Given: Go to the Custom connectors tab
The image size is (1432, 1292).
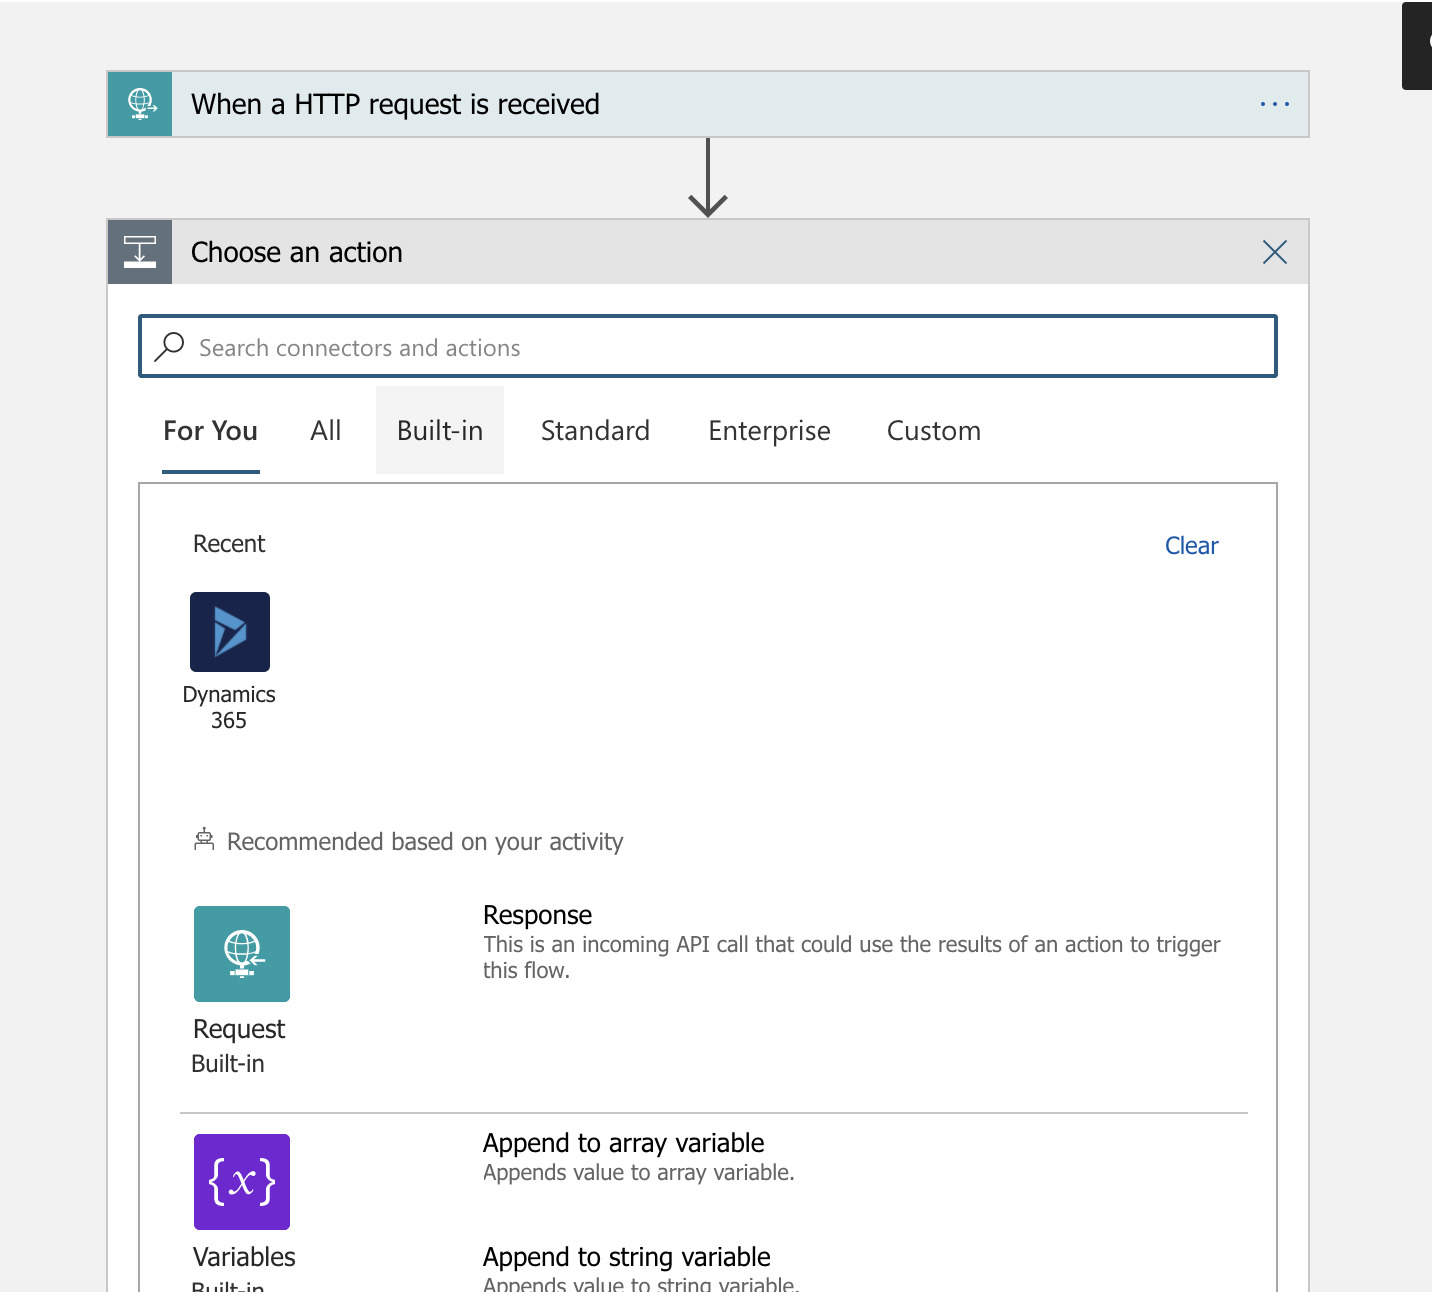Looking at the screenshot, I should pos(933,431).
